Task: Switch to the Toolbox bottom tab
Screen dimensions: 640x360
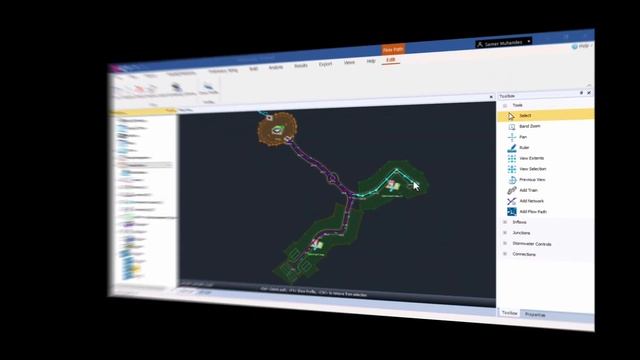Action: 509,313
